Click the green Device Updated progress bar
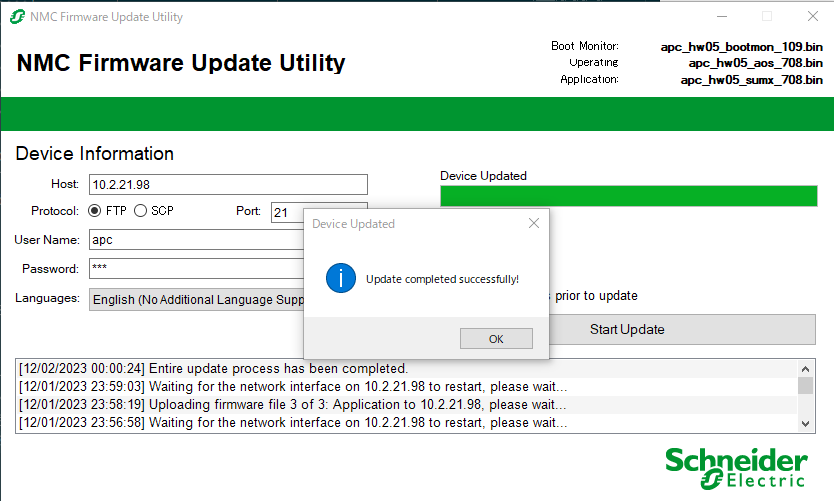This screenshot has width=834, height=501. click(629, 196)
